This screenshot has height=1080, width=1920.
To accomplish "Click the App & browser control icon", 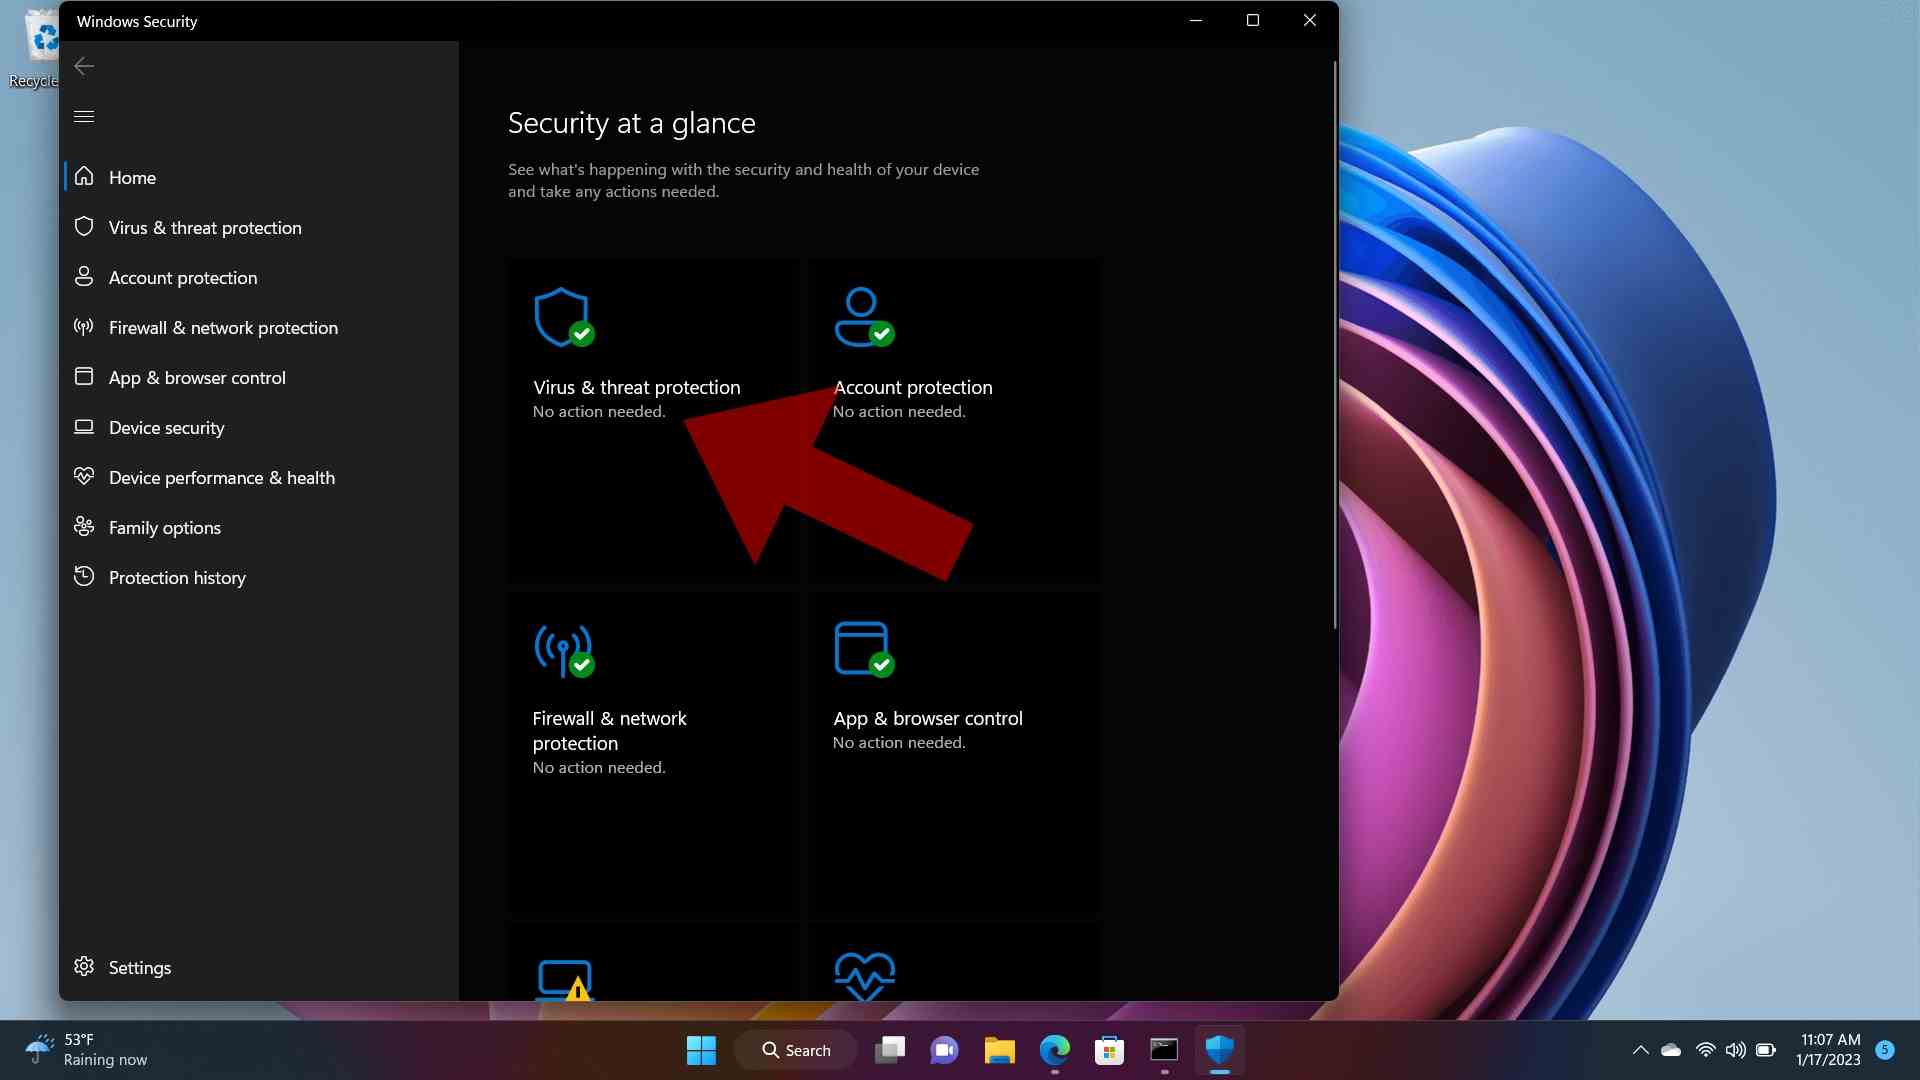I will [x=862, y=647].
